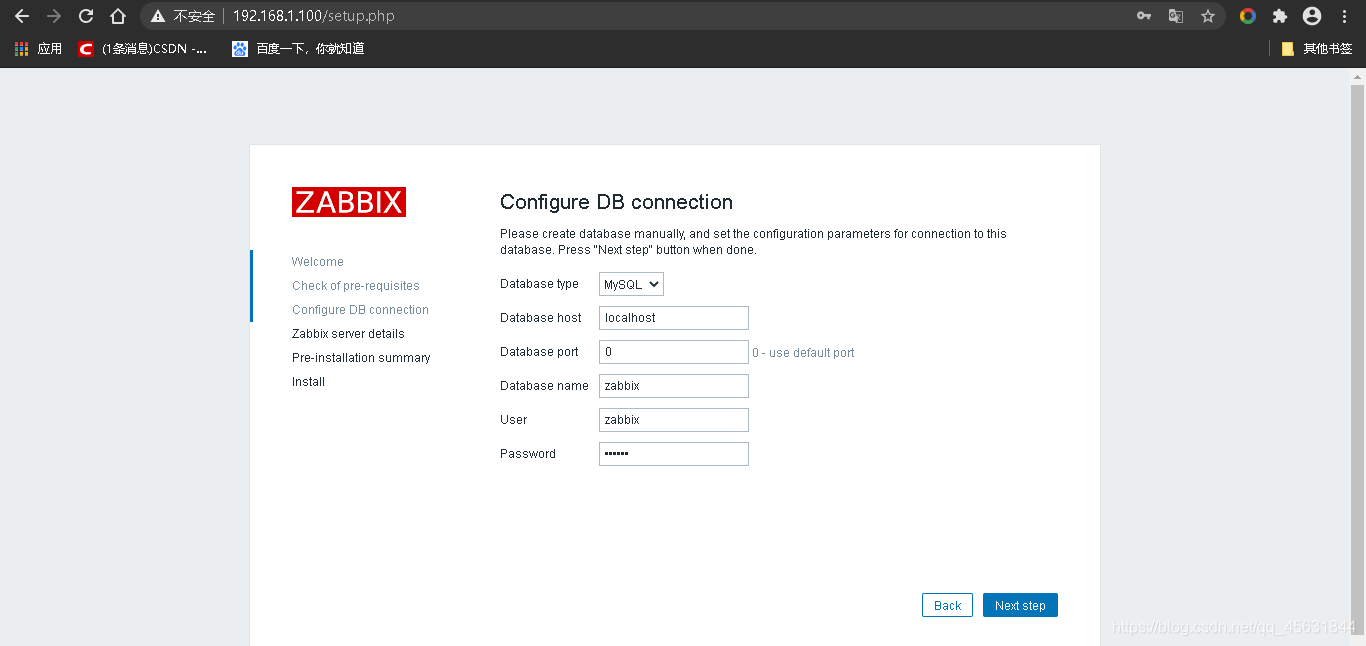Click the '0 - use default port' hint
Viewport: 1366px width, 646px height.
click(803, 353)
